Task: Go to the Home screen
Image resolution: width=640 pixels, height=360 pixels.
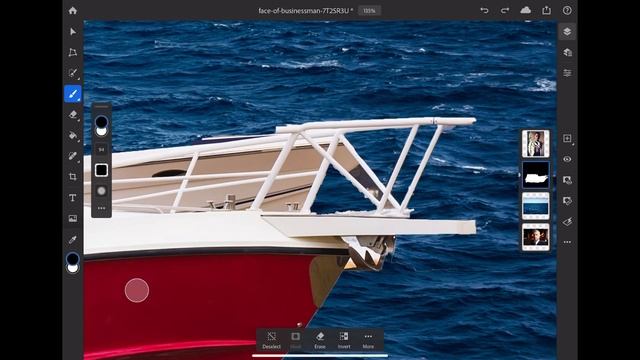Action: (73, 11)
